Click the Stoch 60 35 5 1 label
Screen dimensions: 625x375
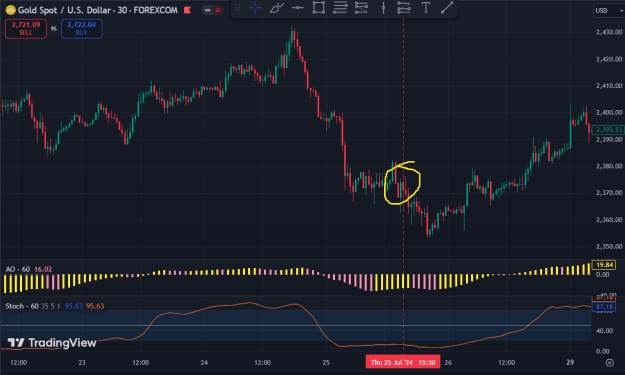pyautogui.click(x=33, y=306)
